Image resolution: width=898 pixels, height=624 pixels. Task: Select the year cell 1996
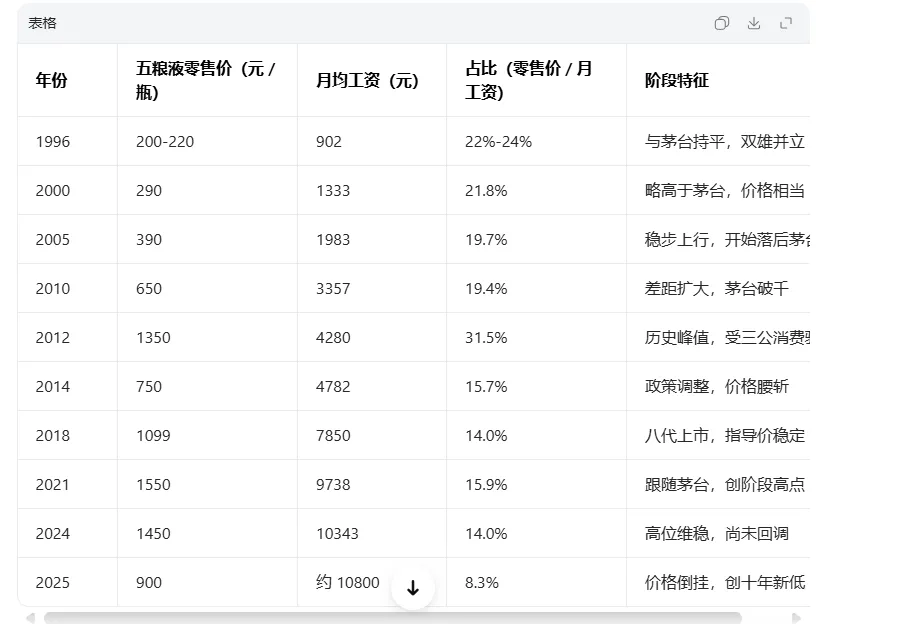[68, 141]
